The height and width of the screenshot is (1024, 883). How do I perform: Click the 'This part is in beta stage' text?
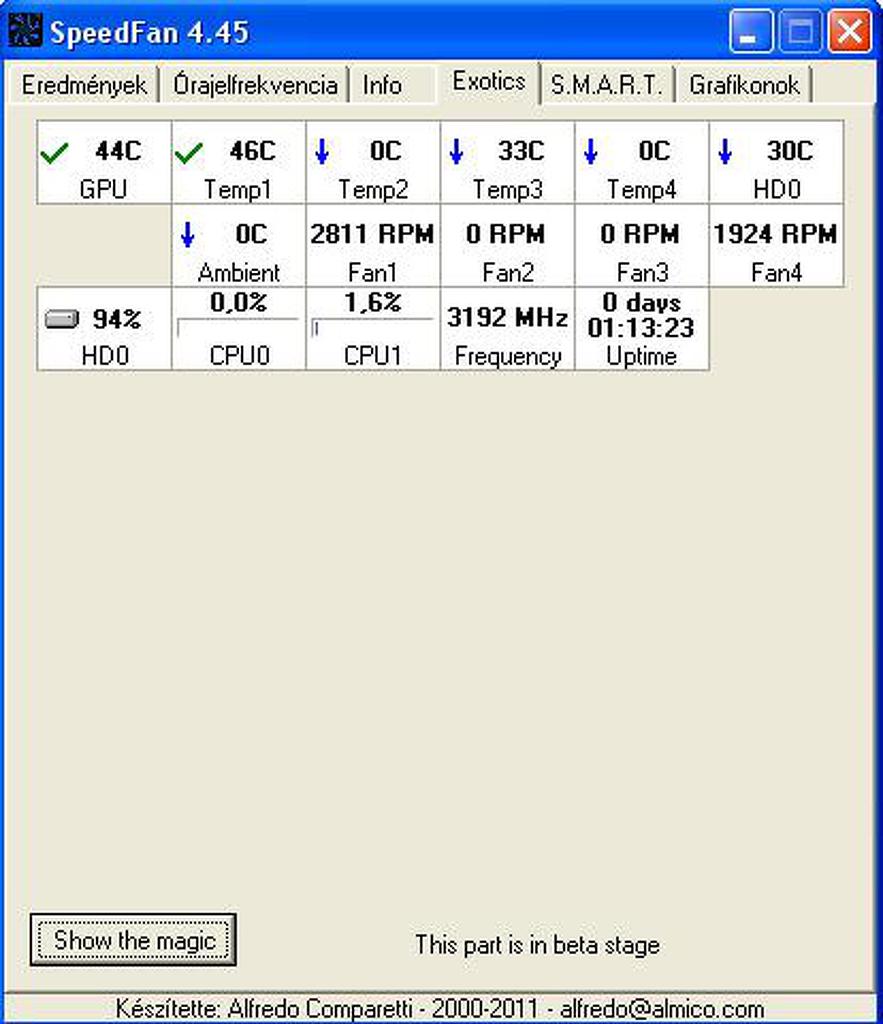[538, 945]
